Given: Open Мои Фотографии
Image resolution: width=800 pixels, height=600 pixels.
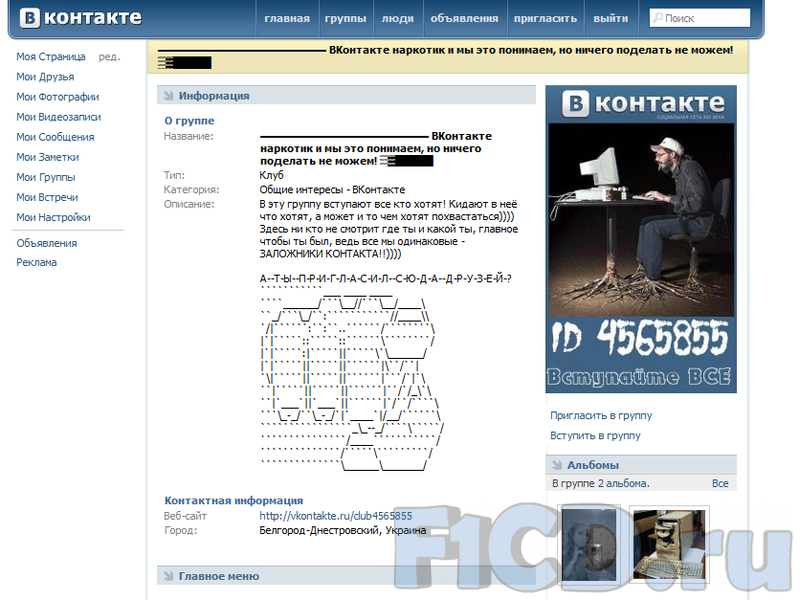Looking at the screenshot, I should tap(58, 97).
